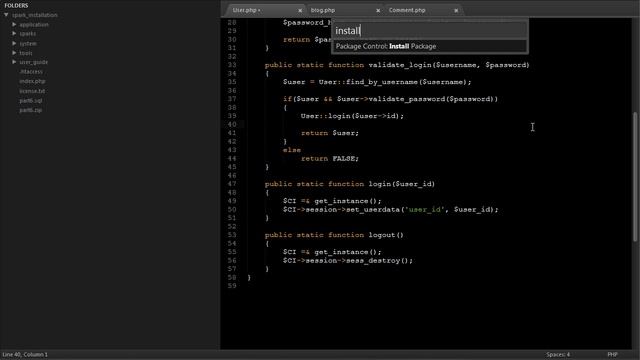Image resolution: width=640 pixels, height=360 pixels.
Task: Place cursor on 'User::login($user->id);' line
Action: (352, 116)
